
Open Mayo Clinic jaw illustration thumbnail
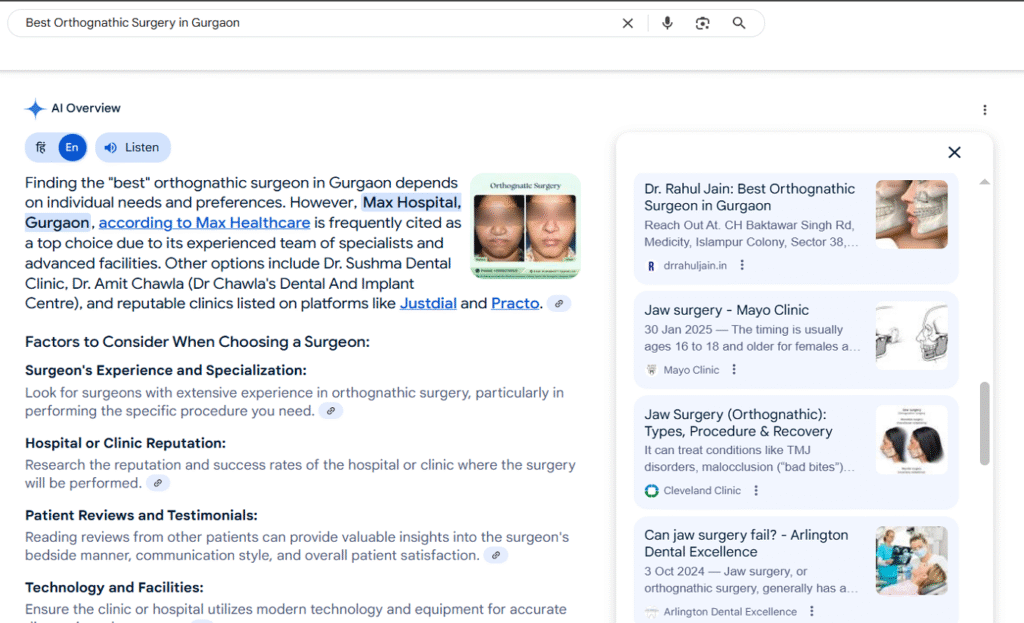click(x=912, y=336)
